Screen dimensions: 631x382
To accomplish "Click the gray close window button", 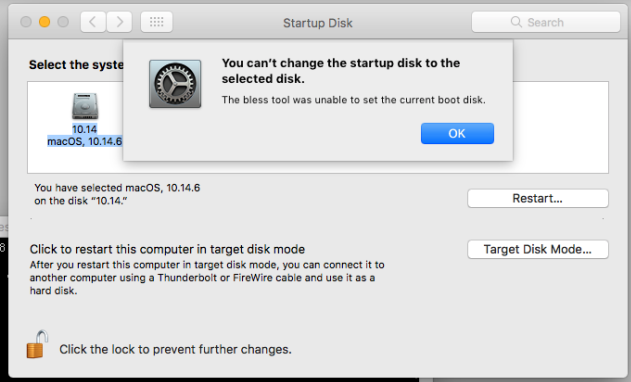I will [26, 22].
